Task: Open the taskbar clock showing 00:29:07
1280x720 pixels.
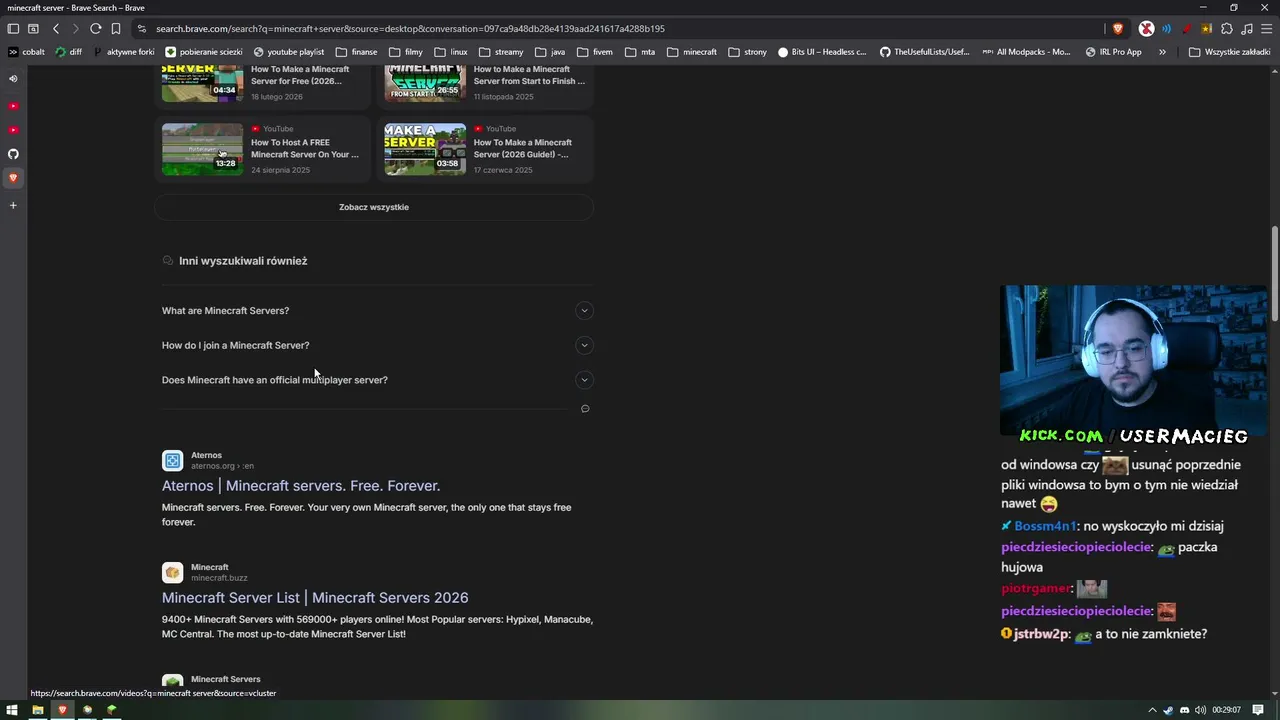Action: (x=1227, y=710)
